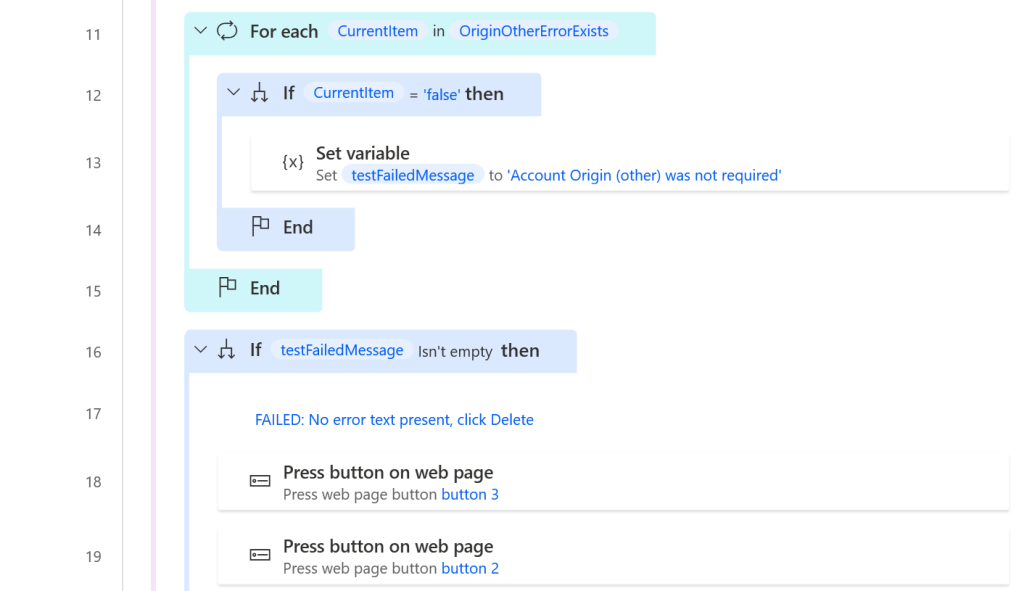Open the OriginOtherErrorExists variable

533,31
